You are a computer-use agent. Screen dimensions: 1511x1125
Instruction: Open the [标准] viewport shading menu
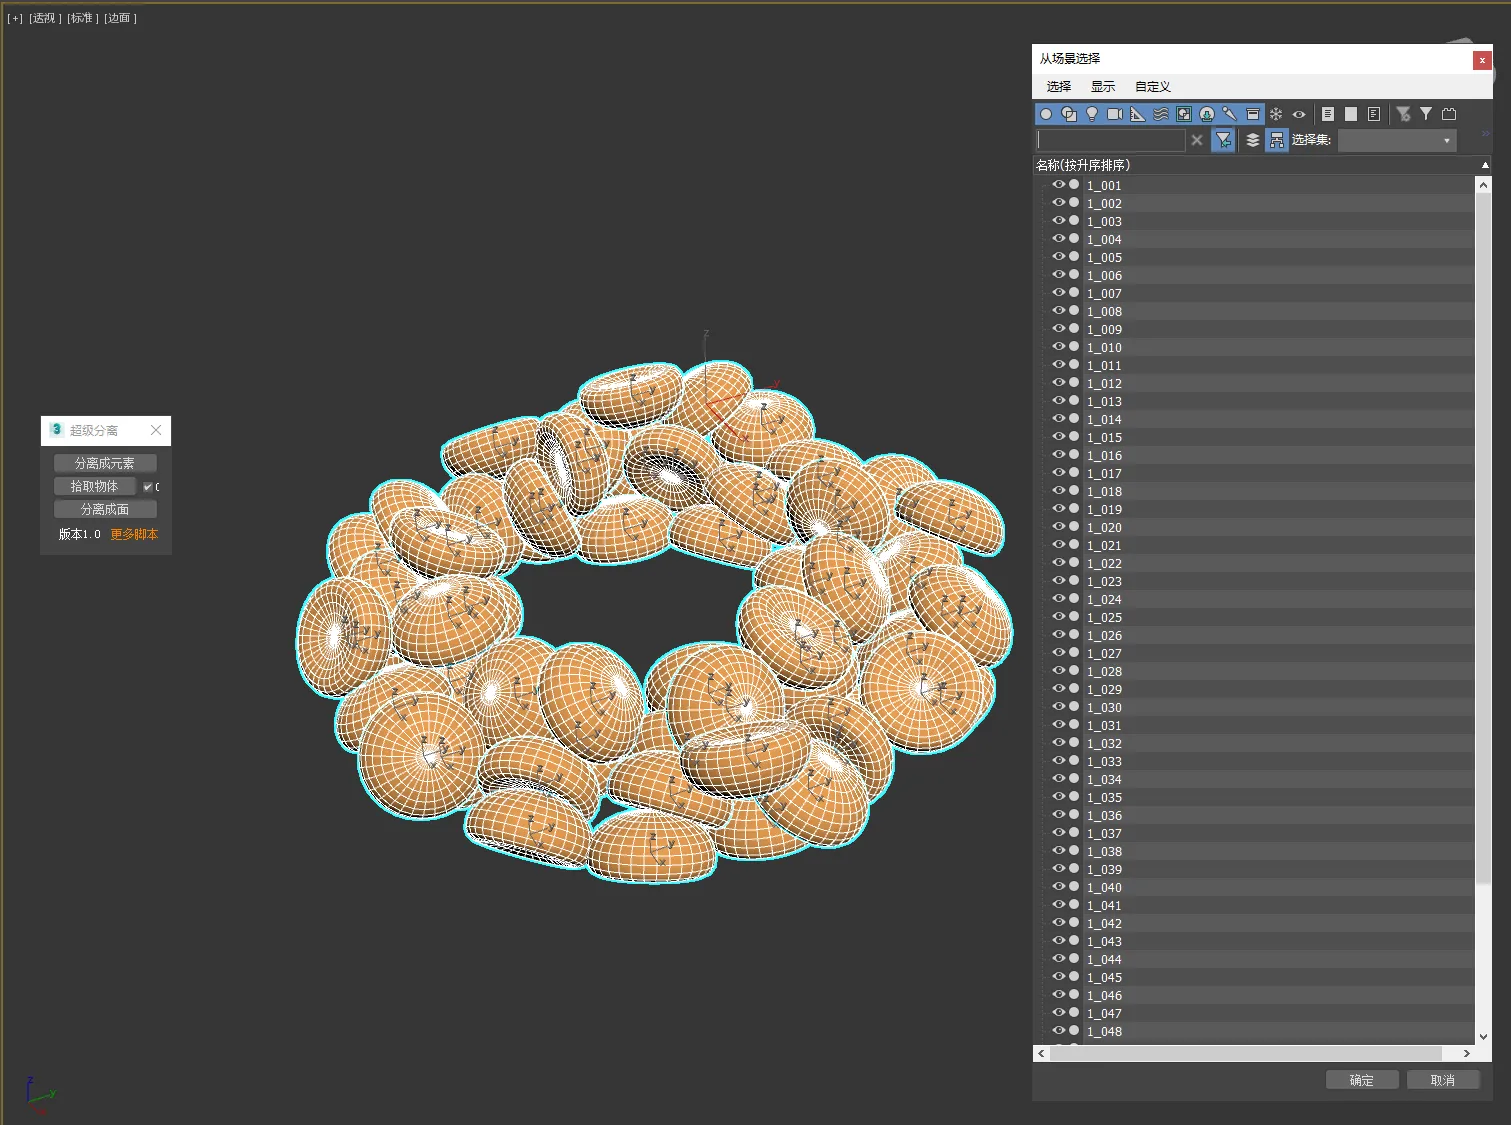(x=82, y=18)
